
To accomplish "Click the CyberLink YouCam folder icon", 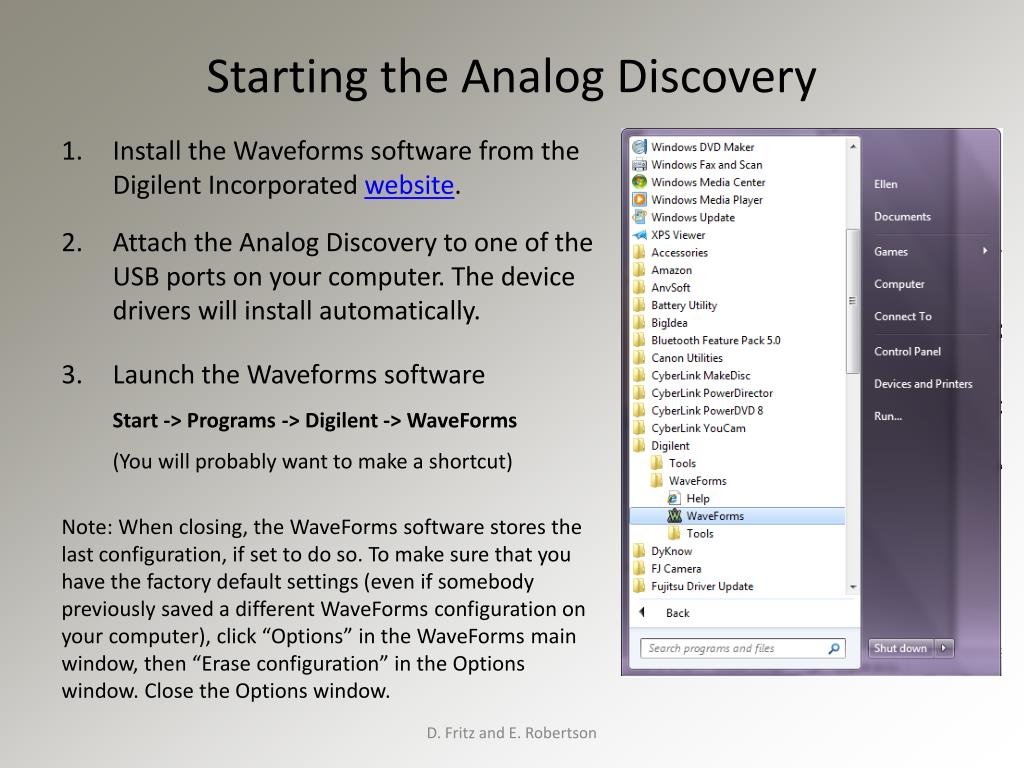I will click(639, 428).
